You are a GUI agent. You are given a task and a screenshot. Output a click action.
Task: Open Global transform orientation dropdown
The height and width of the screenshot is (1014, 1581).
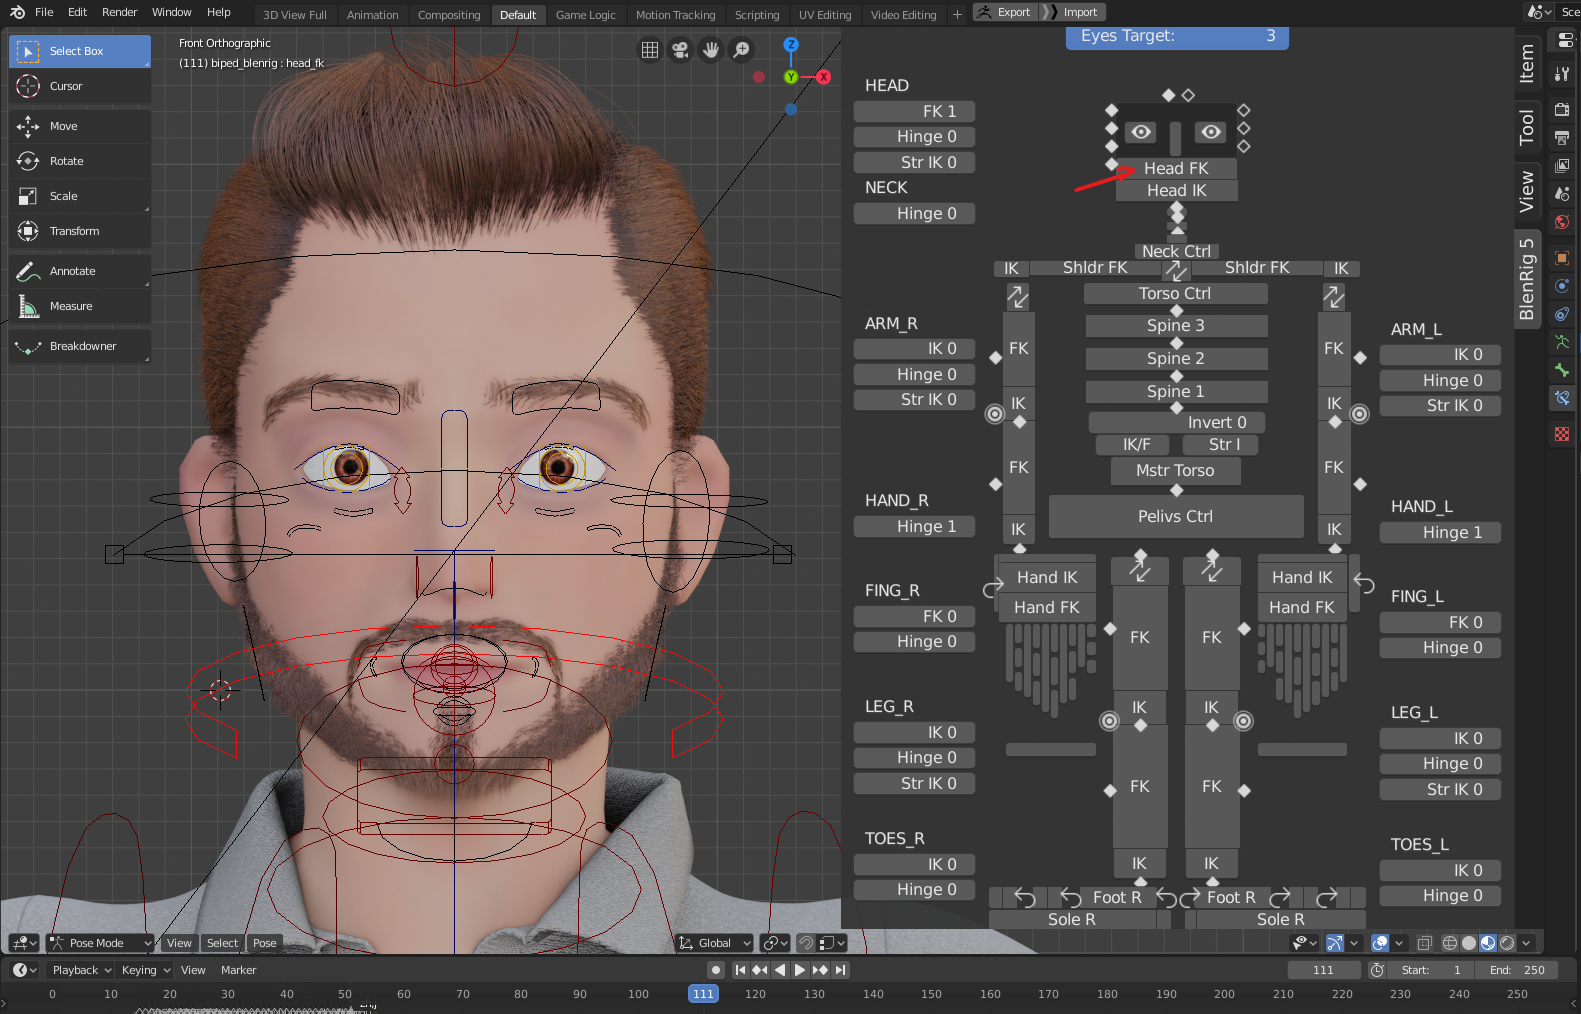pyautogui.click(x=715, y=943)
